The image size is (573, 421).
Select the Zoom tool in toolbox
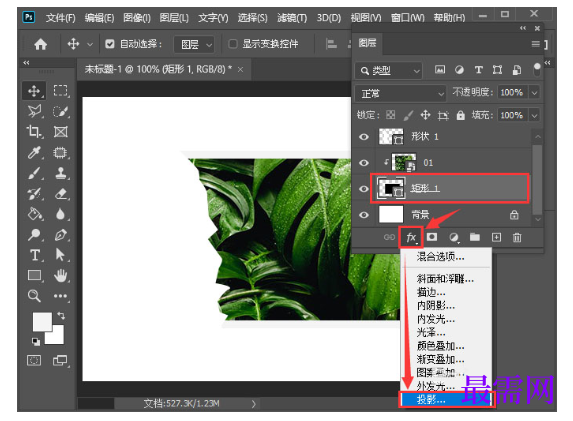(x=34, y=296)
